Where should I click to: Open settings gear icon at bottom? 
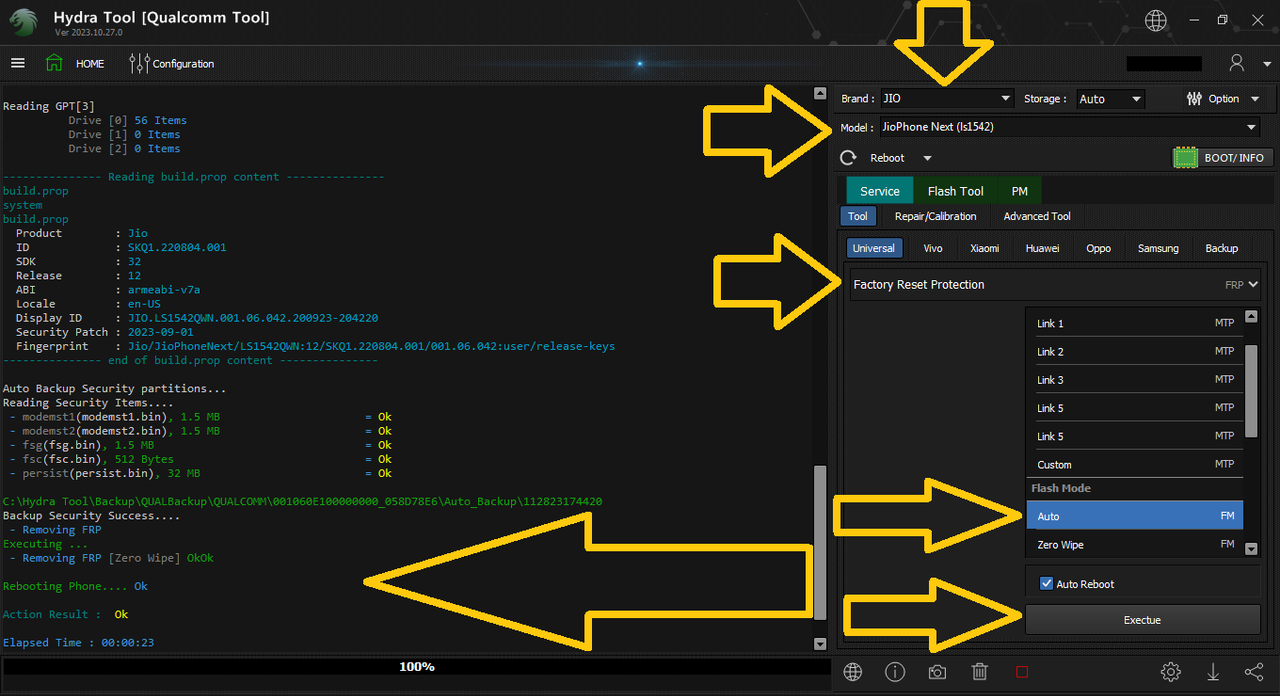pyautogui.click(x=1171, y=672)
